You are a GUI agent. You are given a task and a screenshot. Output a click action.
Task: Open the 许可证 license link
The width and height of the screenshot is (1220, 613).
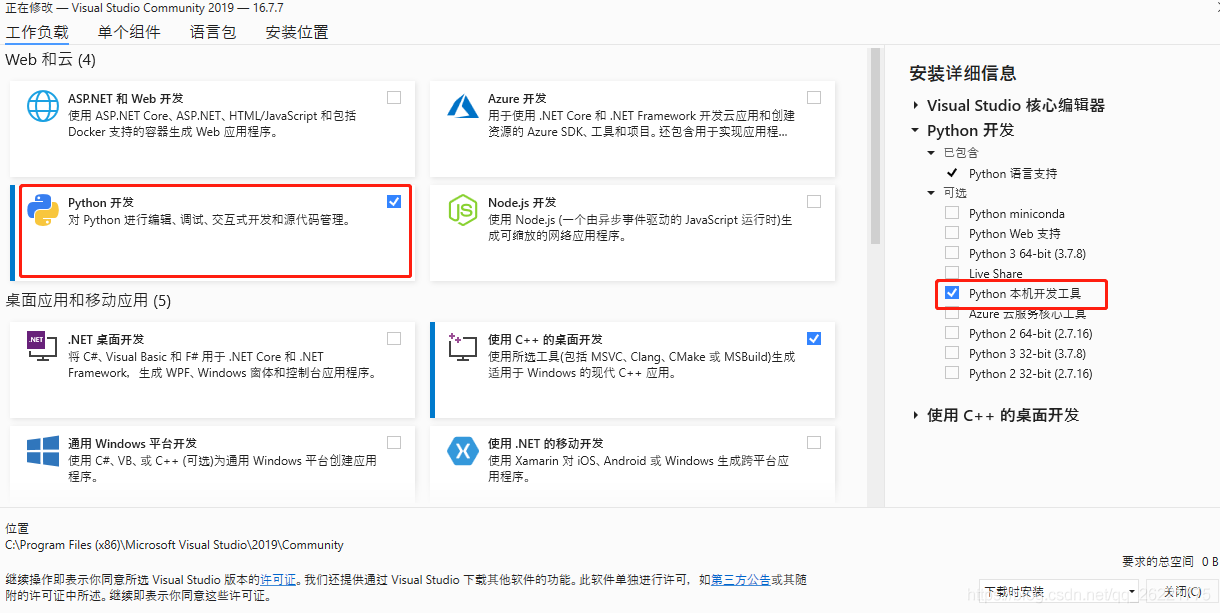coord(279,579)
